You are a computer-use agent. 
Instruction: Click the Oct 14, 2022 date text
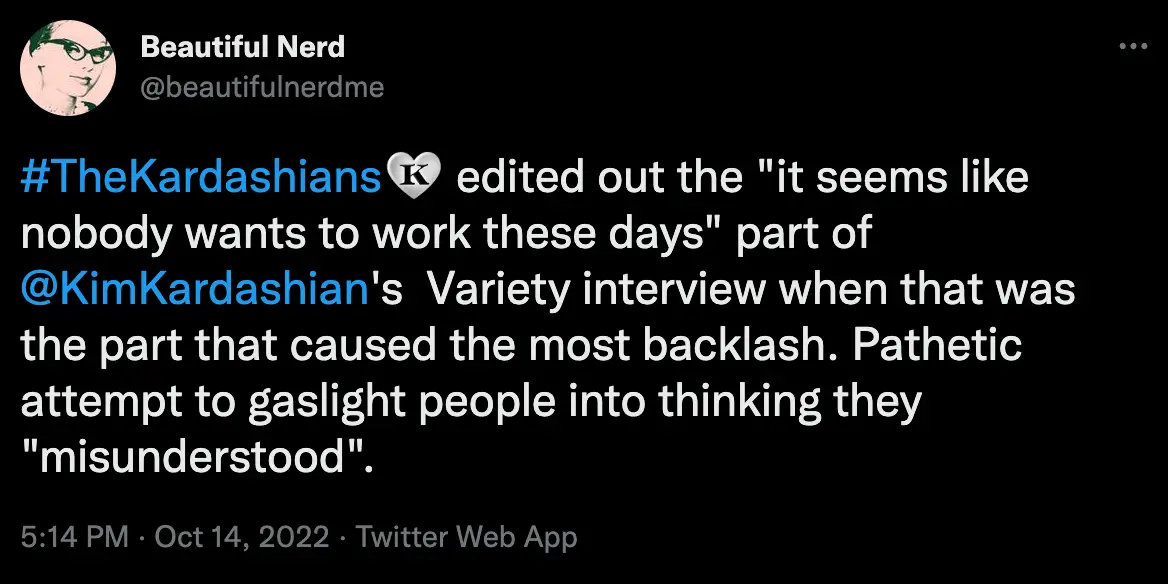point(240,537)
